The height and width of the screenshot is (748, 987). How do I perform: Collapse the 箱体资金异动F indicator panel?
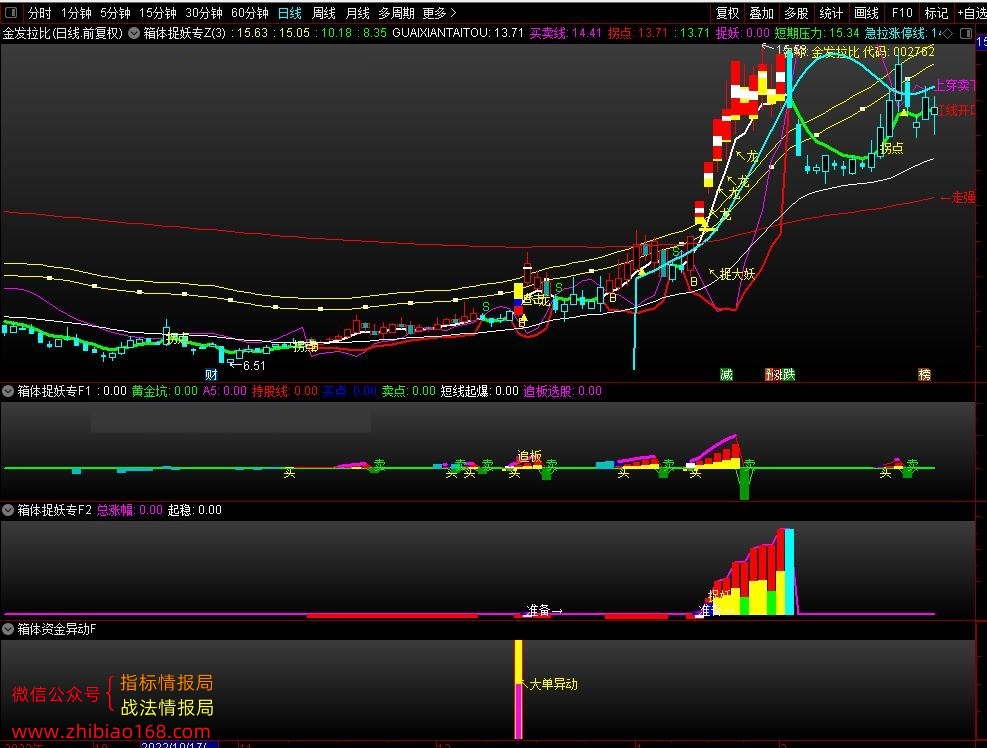click(8, 629)
